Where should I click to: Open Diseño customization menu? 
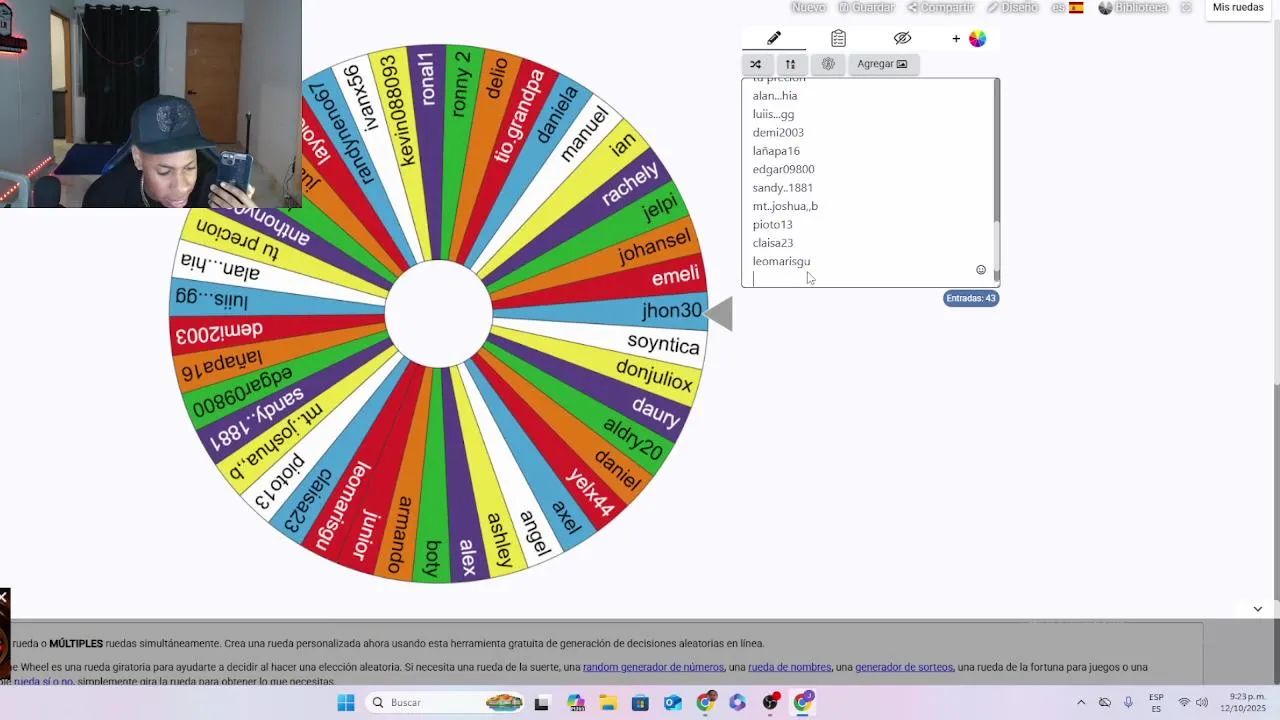[x=1012, y=7]
